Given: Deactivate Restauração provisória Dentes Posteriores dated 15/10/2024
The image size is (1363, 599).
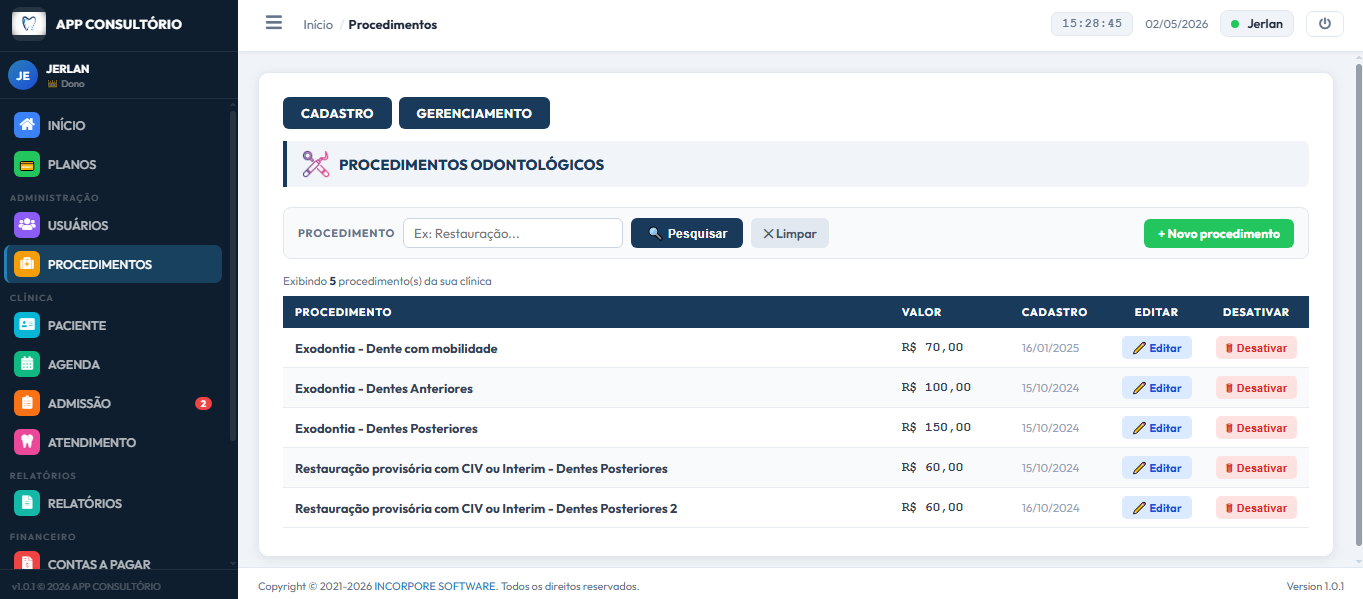Looking at the screenshot, I should pyautogui.click(x=1256, y=468).
